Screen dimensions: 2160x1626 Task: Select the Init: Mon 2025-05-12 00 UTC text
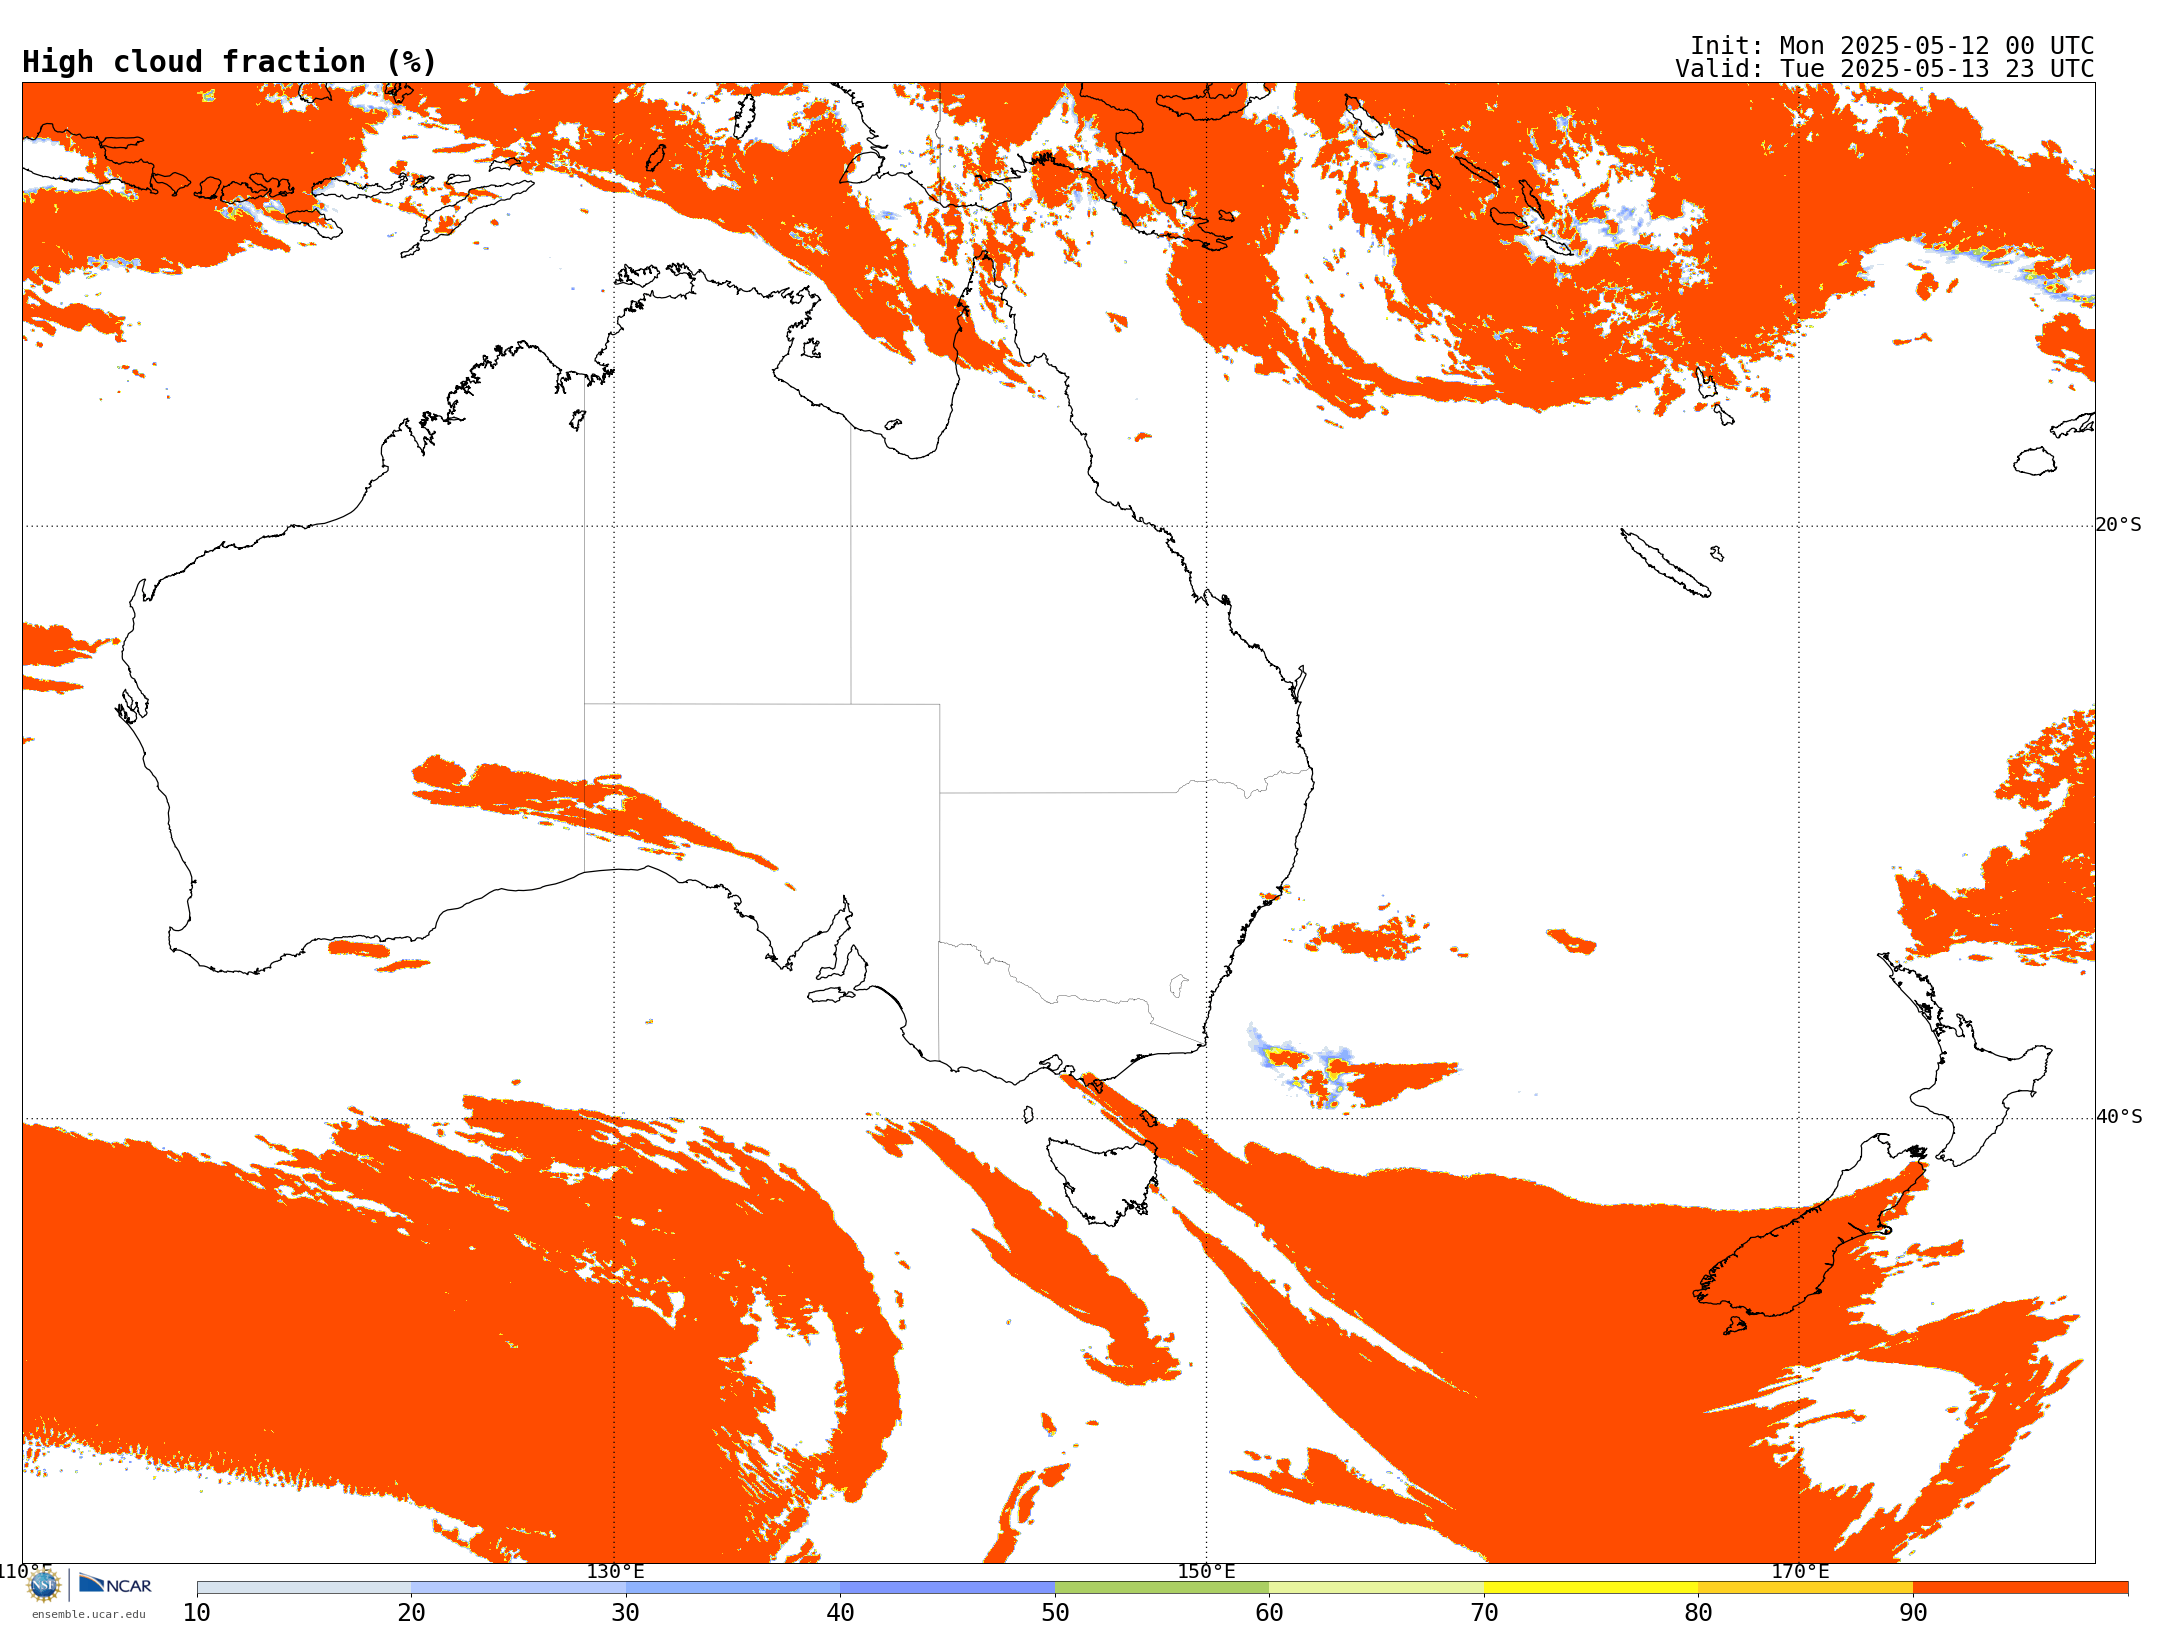click(x=1892, y=46)
